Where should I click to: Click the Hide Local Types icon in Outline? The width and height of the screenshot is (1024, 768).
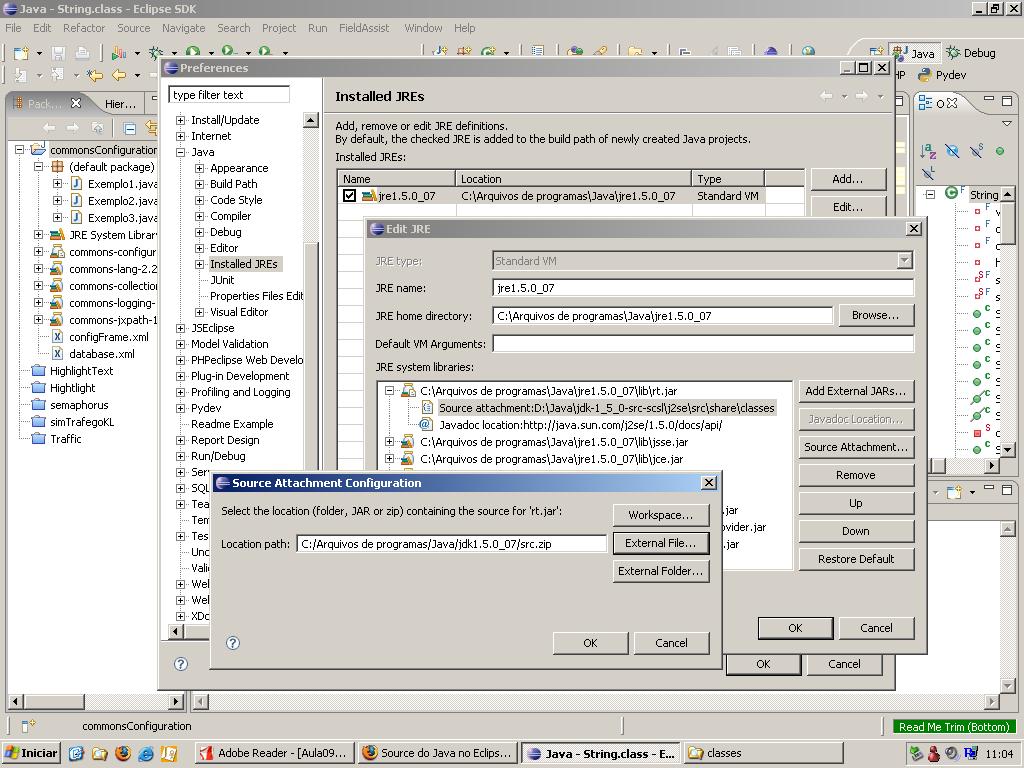click(927, 173)
